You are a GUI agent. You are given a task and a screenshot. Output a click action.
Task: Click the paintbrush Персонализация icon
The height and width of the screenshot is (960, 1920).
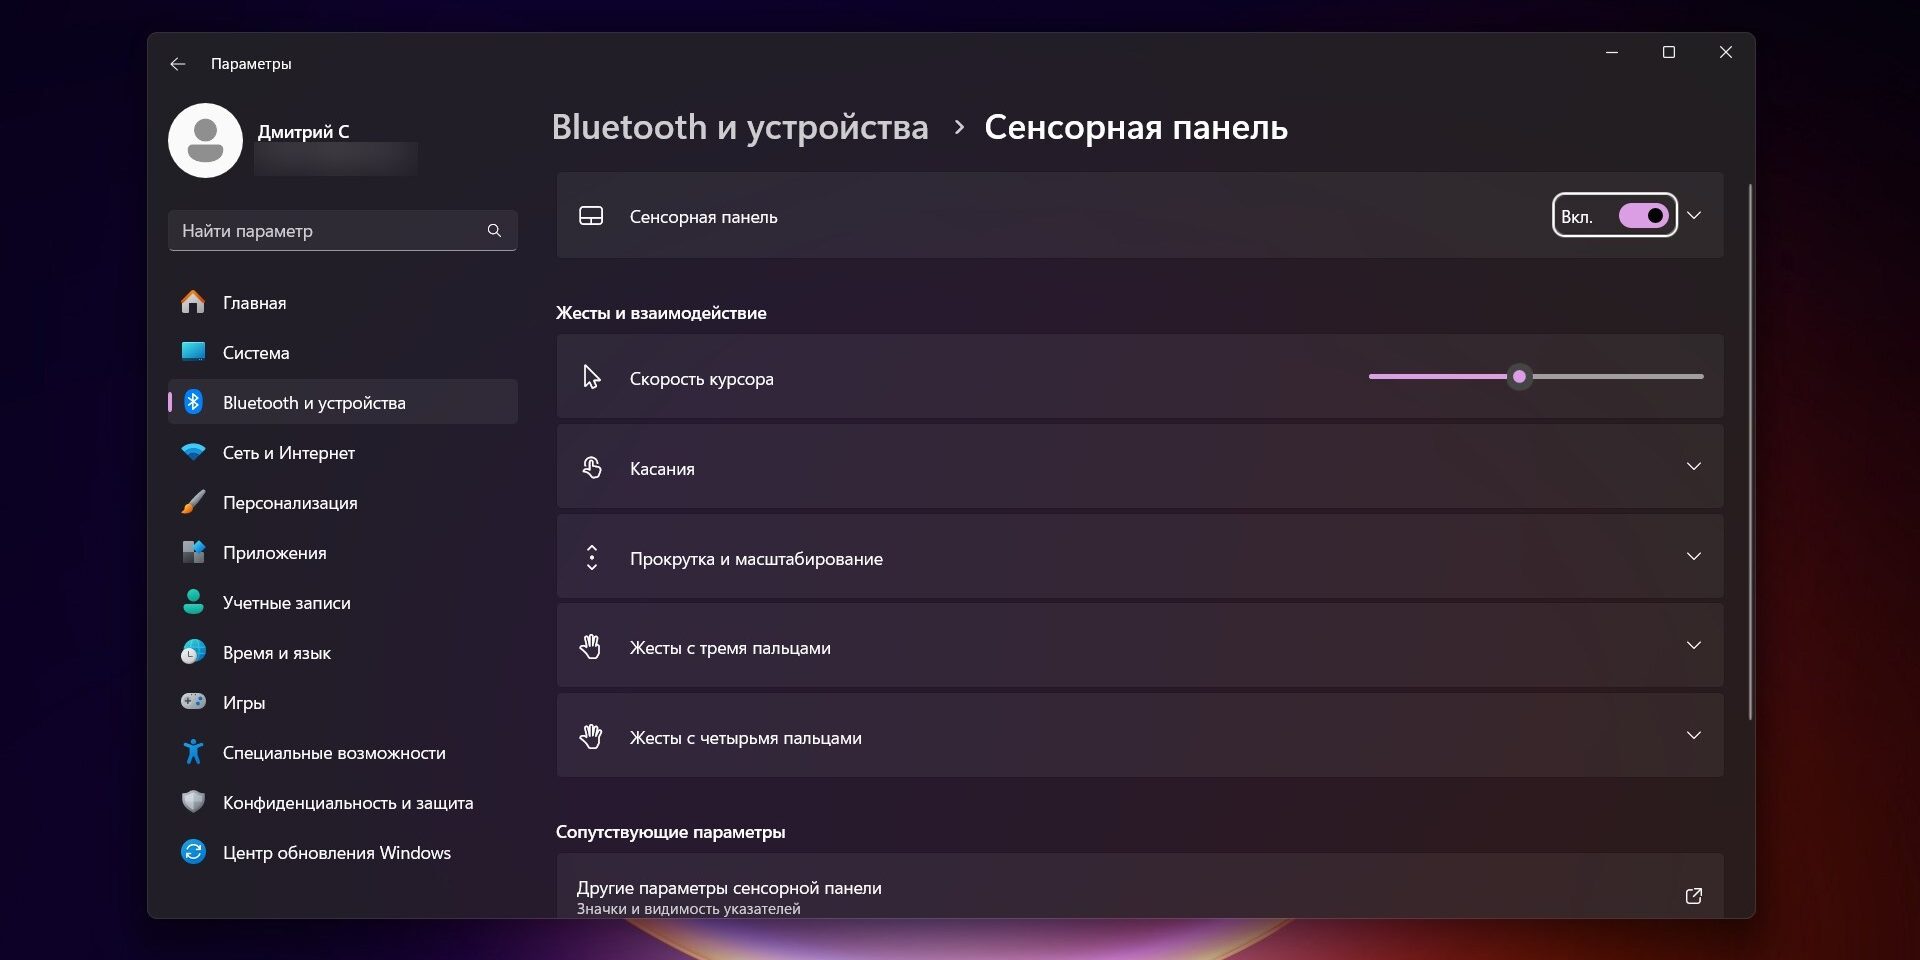[x=193, y=502]
